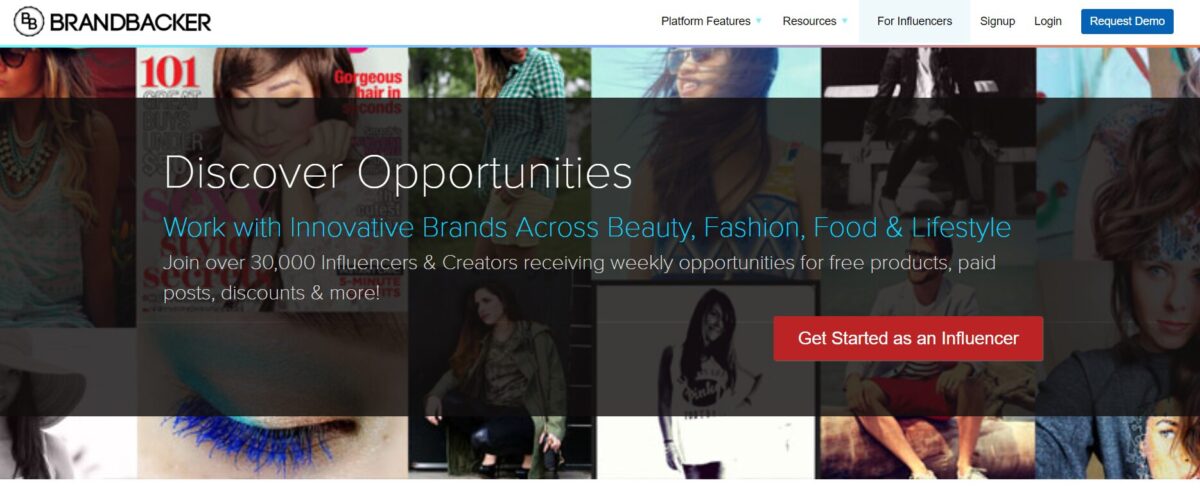The height and width of the screenshot is (496, 1200).
Task: Expand the arrow beside Platform Features
Action: click(759, 21)
